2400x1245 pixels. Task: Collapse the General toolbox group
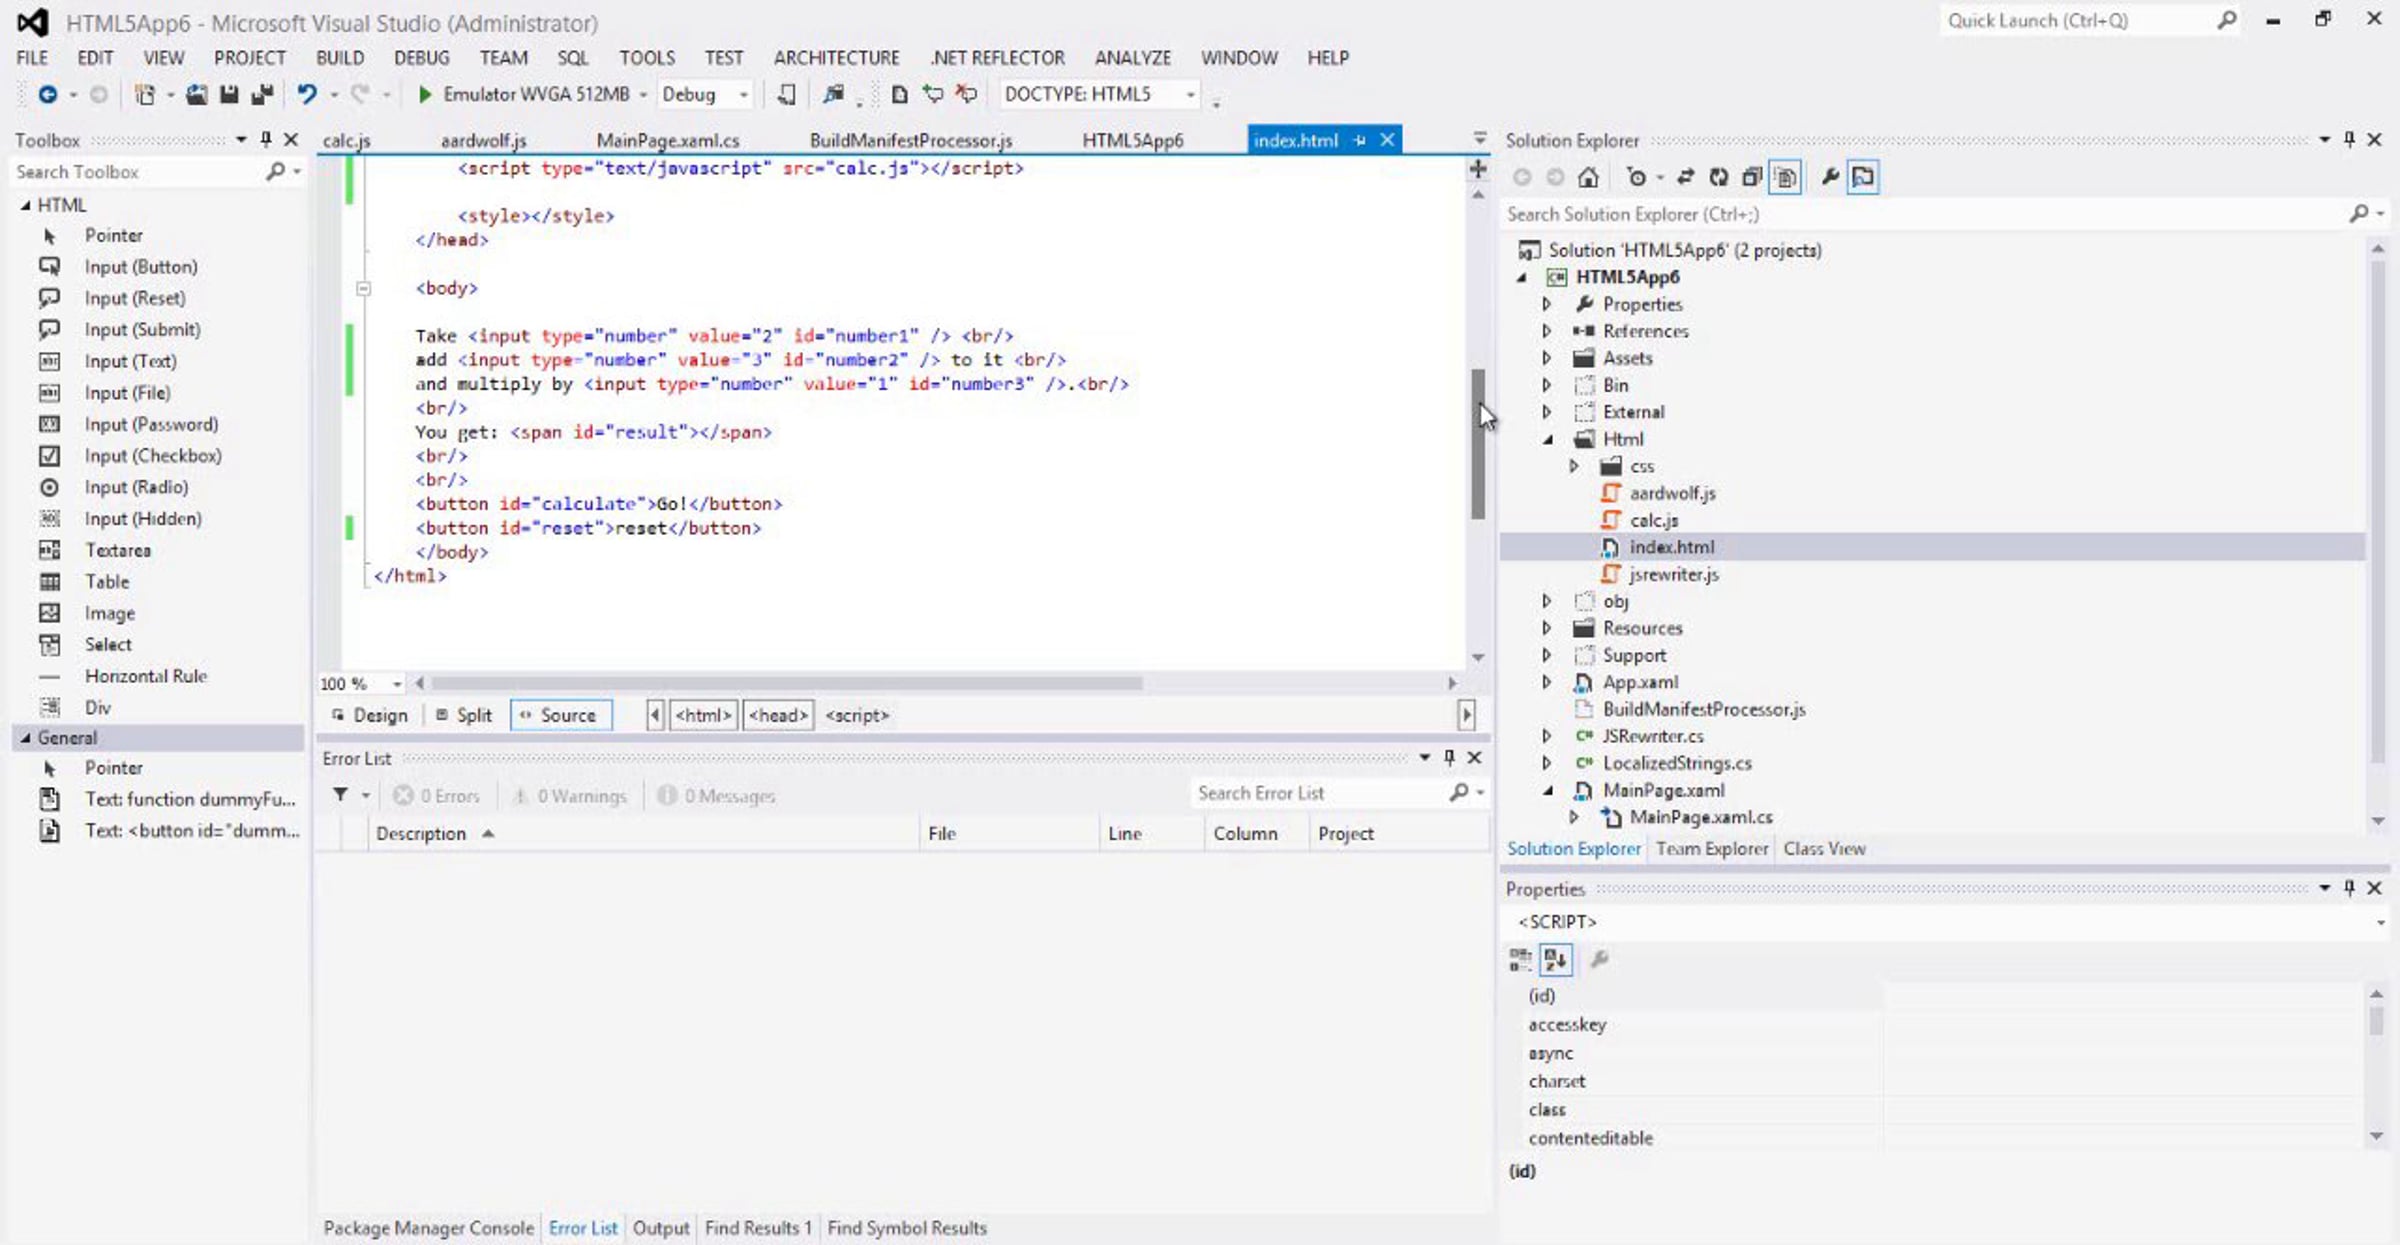[25, 738]
